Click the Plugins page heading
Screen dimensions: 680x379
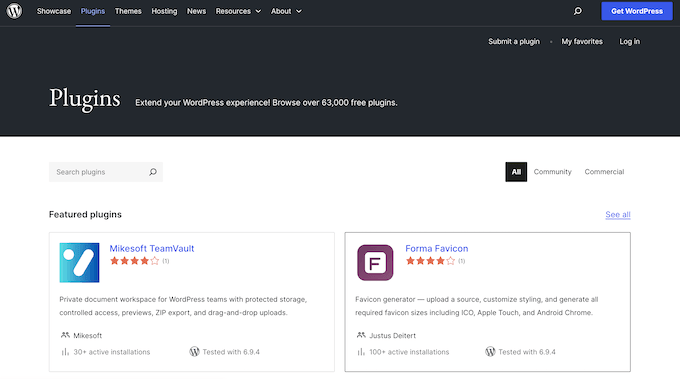coord(85,99)
